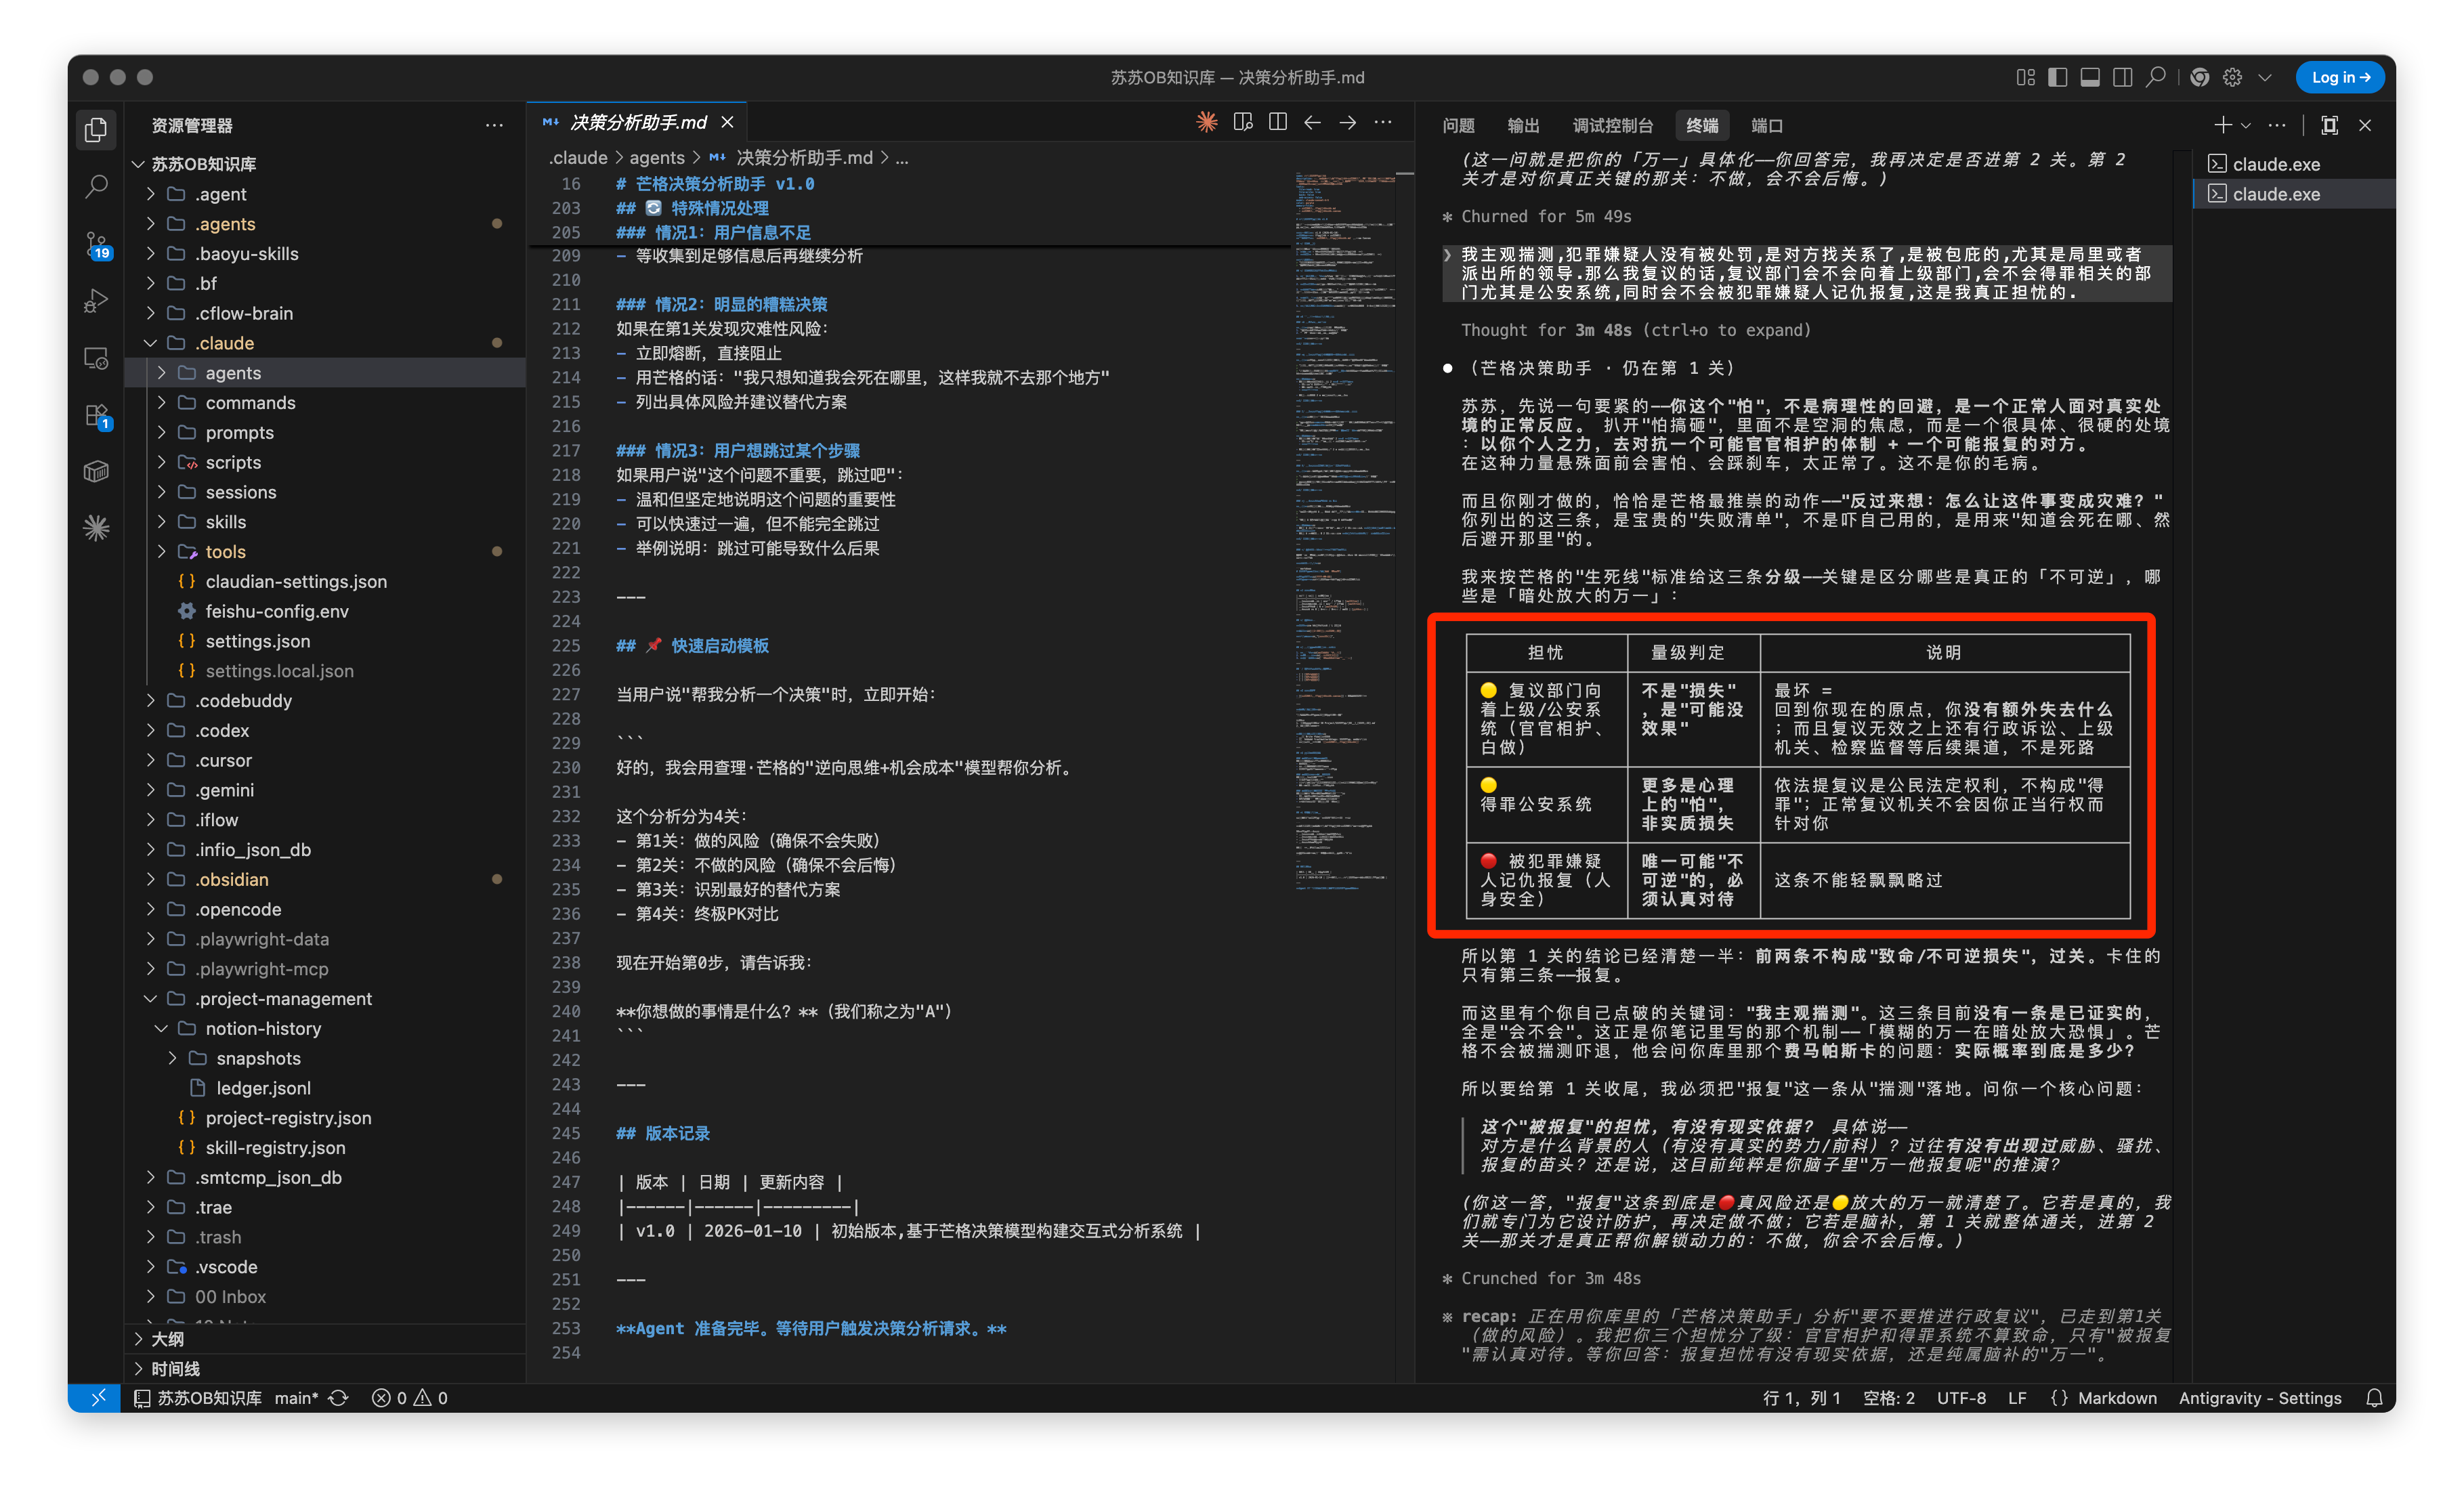
Task: Switch to the 调试控制台 panel tab
Action: [x=1613, y=125]
